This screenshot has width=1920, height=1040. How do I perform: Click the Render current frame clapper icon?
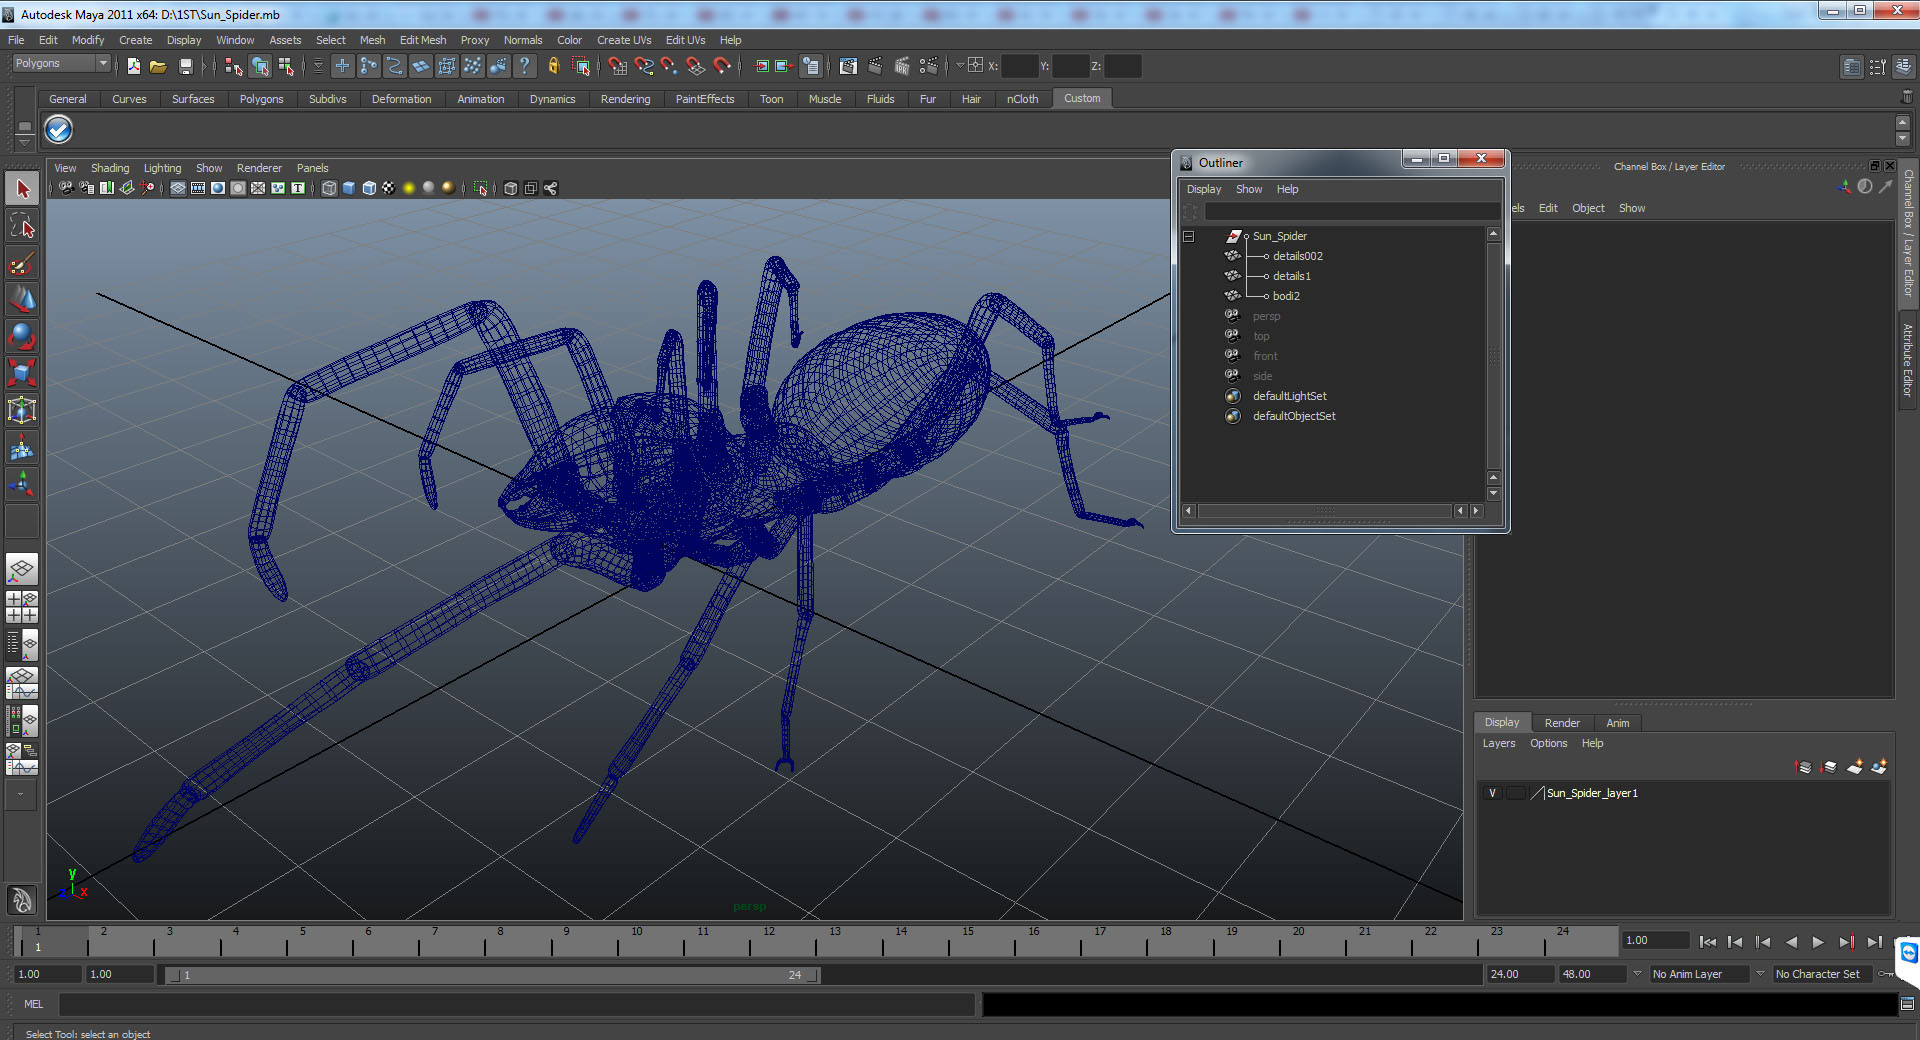click(875, 66)
